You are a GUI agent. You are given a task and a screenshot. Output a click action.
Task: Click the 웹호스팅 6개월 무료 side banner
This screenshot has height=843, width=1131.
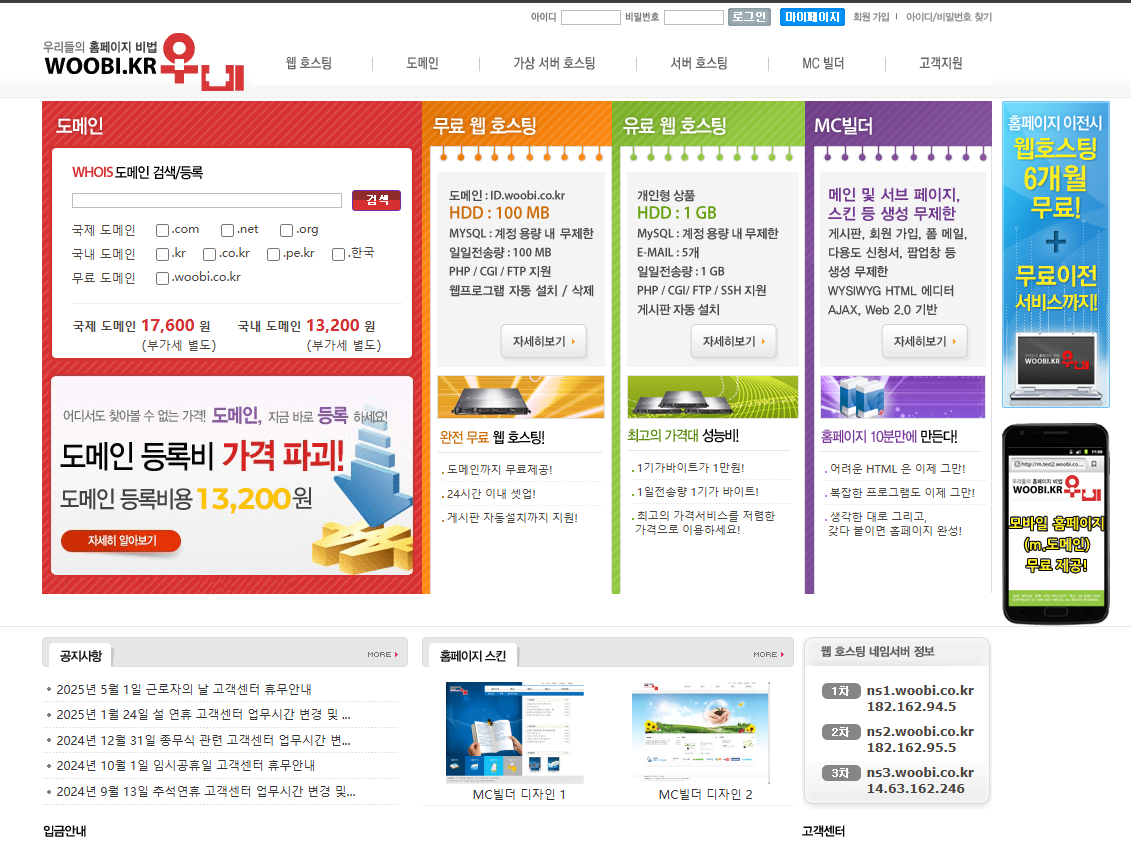tap(1055, 255)
